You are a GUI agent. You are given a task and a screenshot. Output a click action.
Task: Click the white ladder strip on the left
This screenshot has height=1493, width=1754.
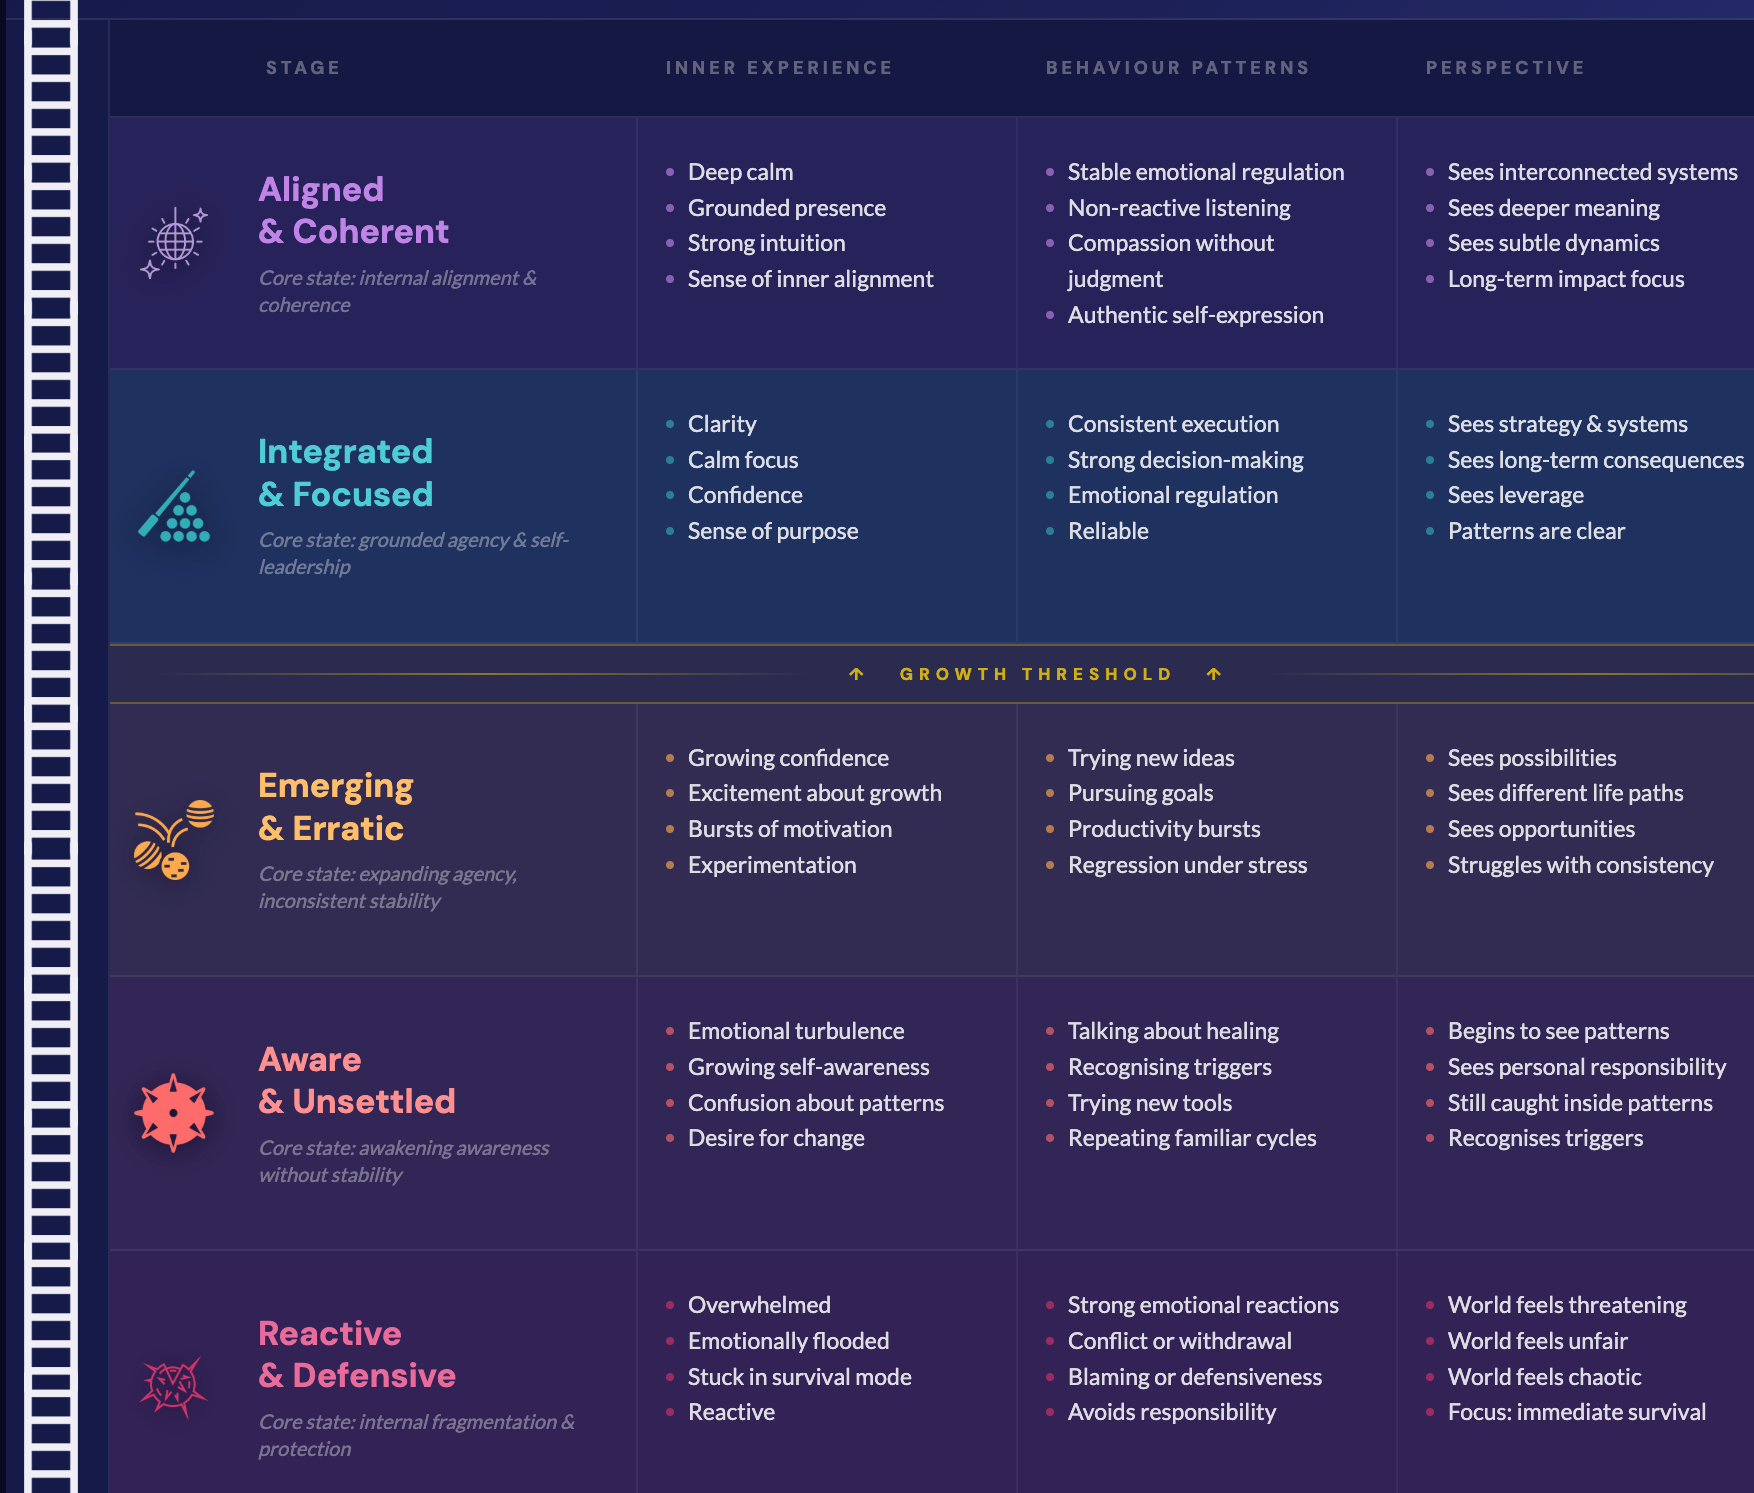(50, 746)
